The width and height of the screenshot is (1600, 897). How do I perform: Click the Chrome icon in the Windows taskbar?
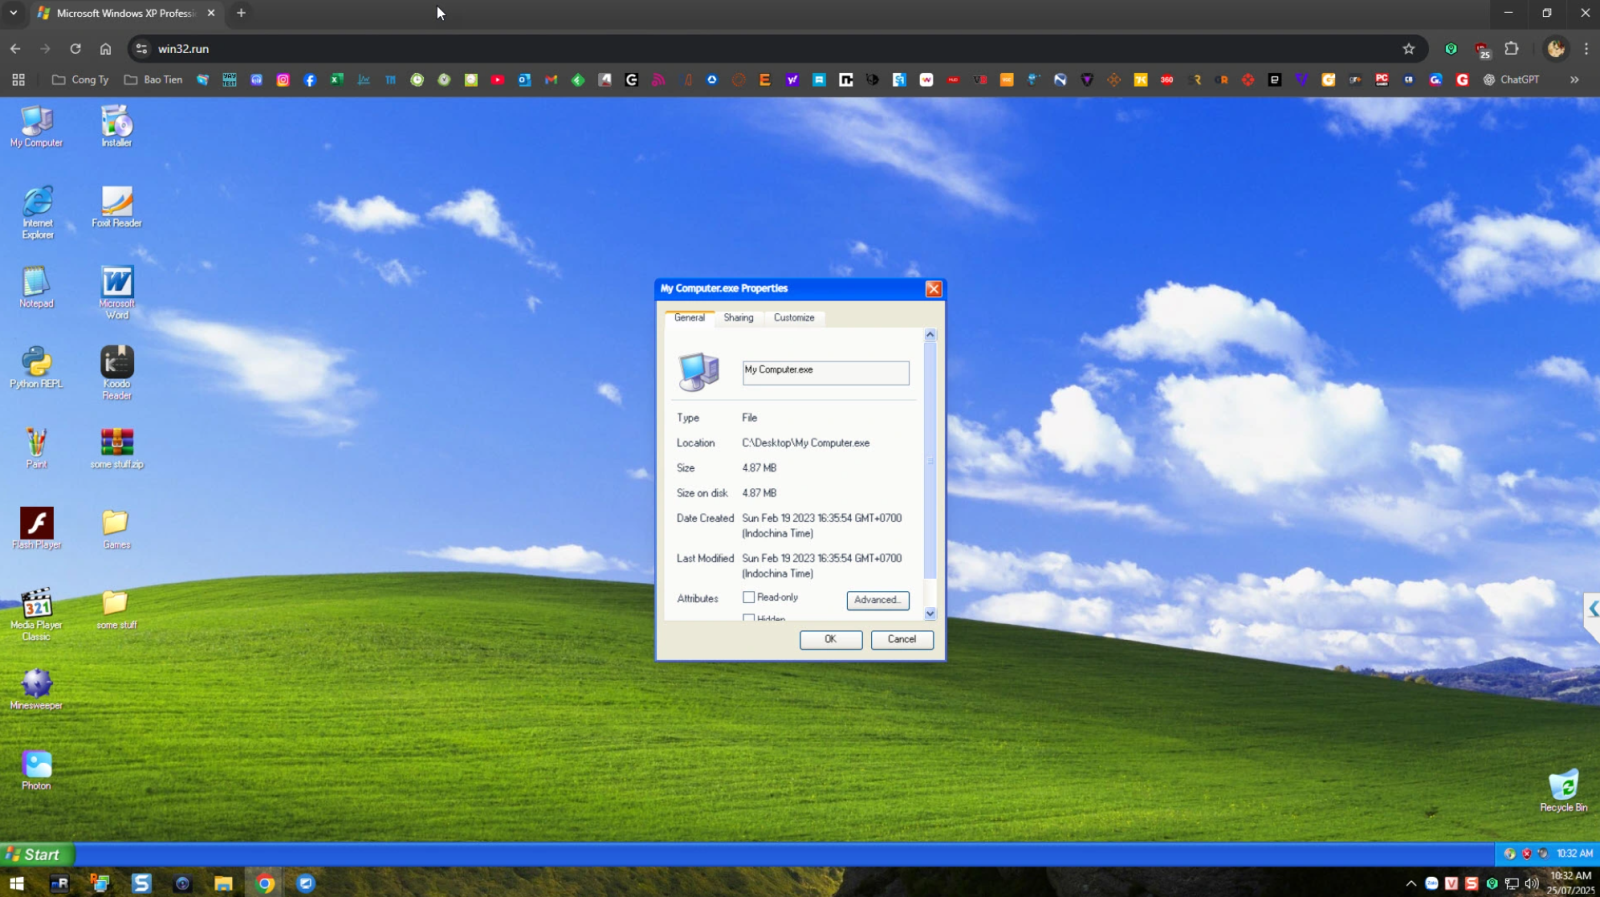coord(265,883)
